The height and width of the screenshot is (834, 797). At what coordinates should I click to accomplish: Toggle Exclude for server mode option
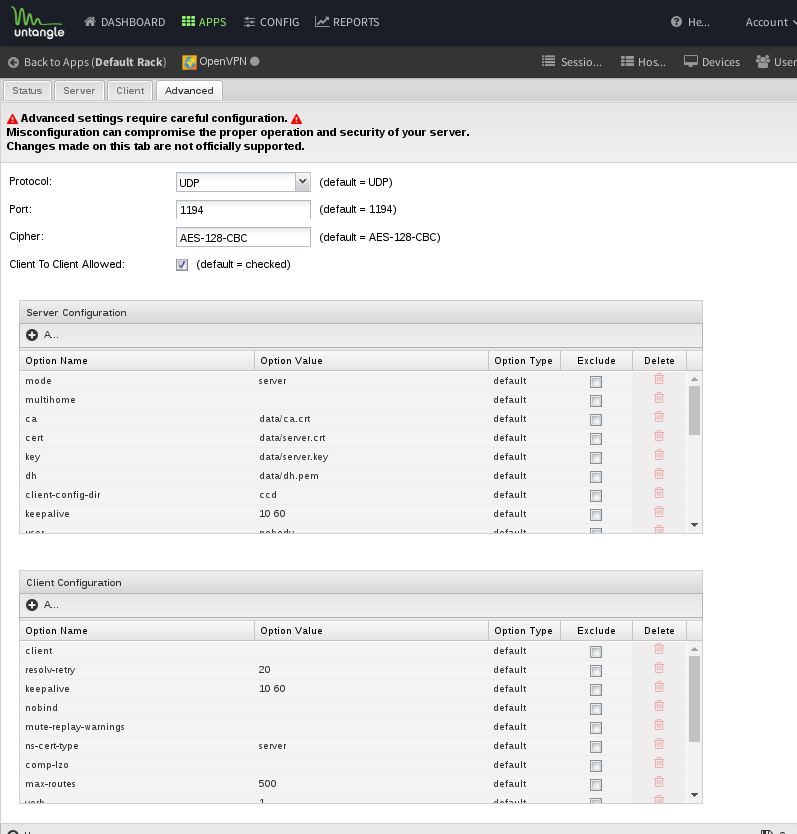tap(596, 382)
